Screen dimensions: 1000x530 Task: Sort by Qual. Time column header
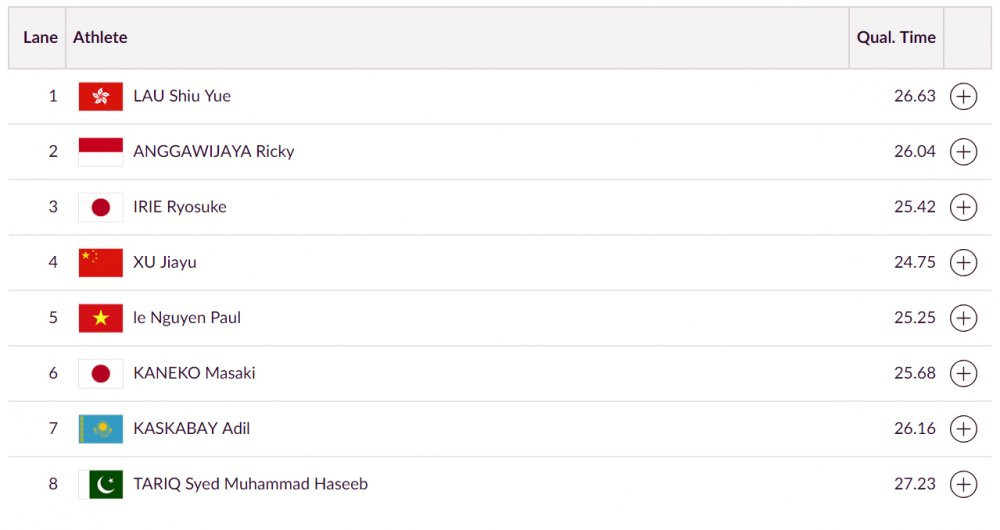click(896, 38)
